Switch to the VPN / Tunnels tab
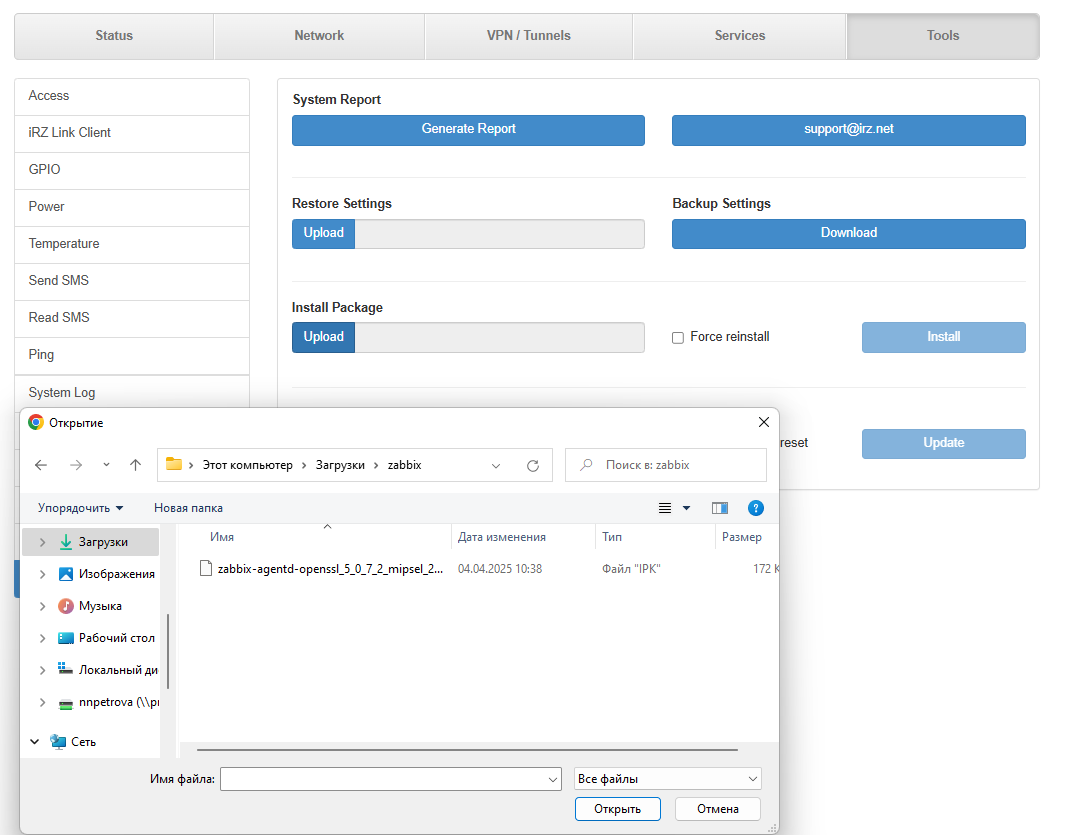Viewport: 1066px width, 835px height. 529,35
